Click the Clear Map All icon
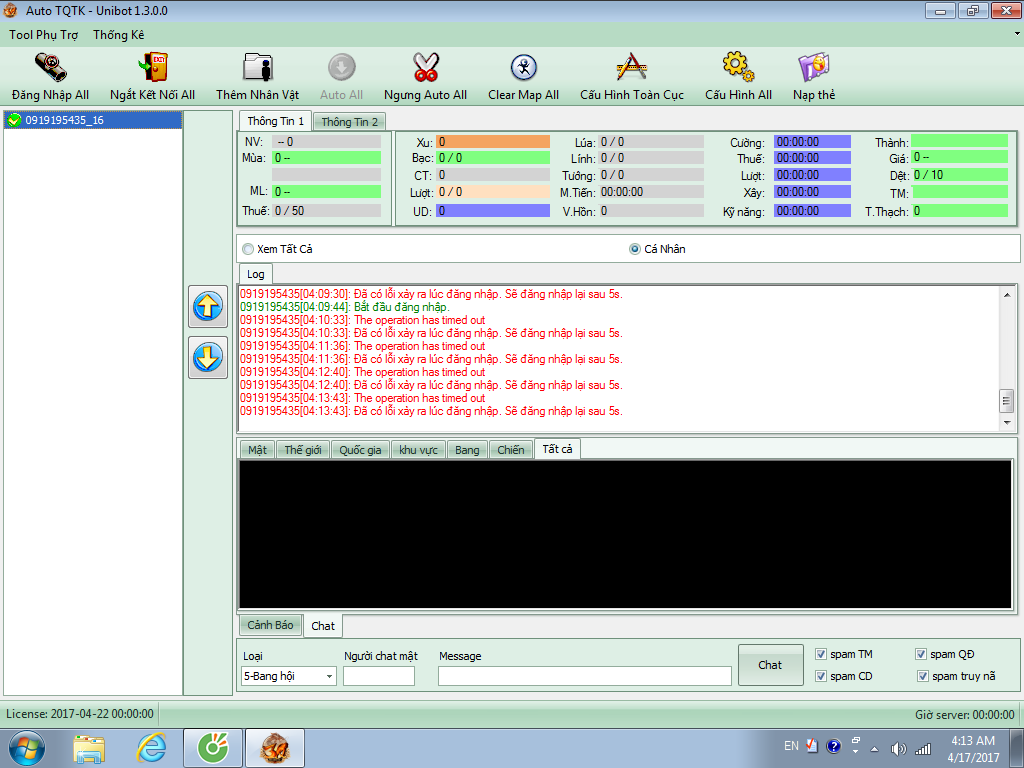Viewport: 1024px width, 768px height. (x=523, y=67)
